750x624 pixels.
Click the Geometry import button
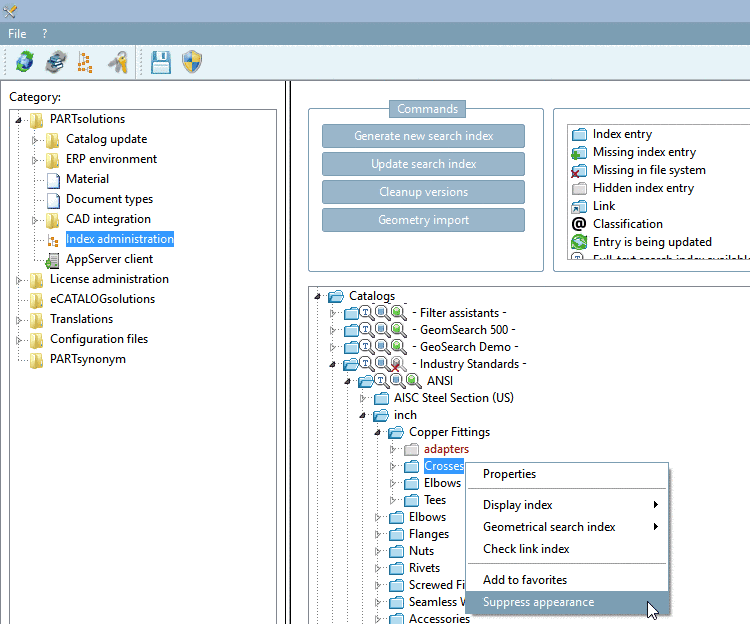point(423,220)
